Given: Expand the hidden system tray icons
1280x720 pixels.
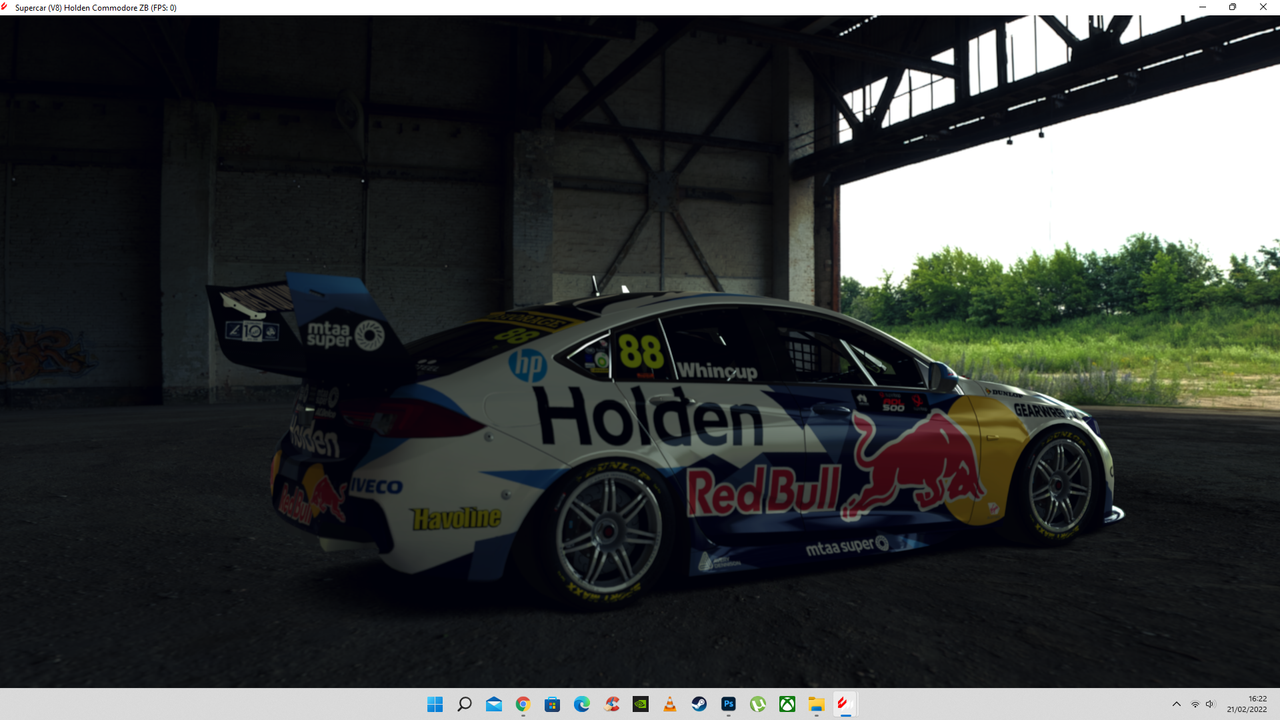Looking at the screenshot, I should 1176,704.
